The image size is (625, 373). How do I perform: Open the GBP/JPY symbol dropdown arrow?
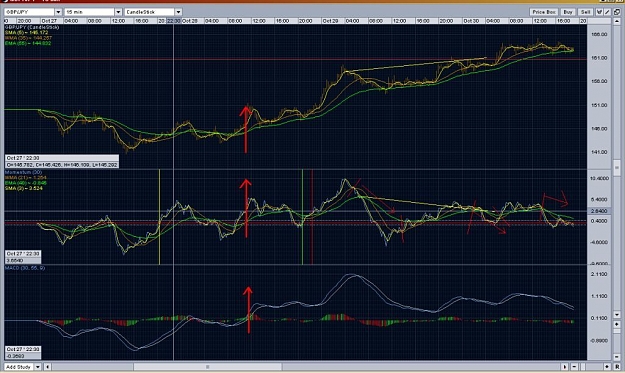pyautogui.click(x=58, y=12)
